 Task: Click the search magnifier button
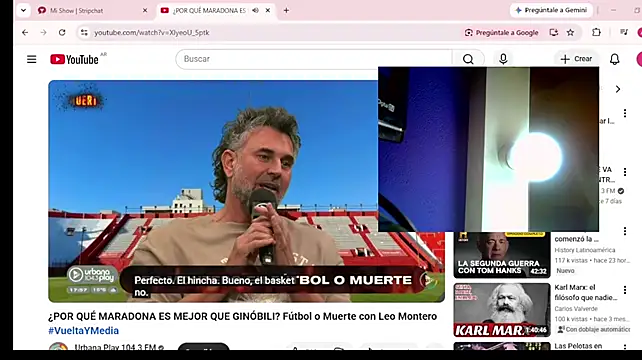[468, 59]
